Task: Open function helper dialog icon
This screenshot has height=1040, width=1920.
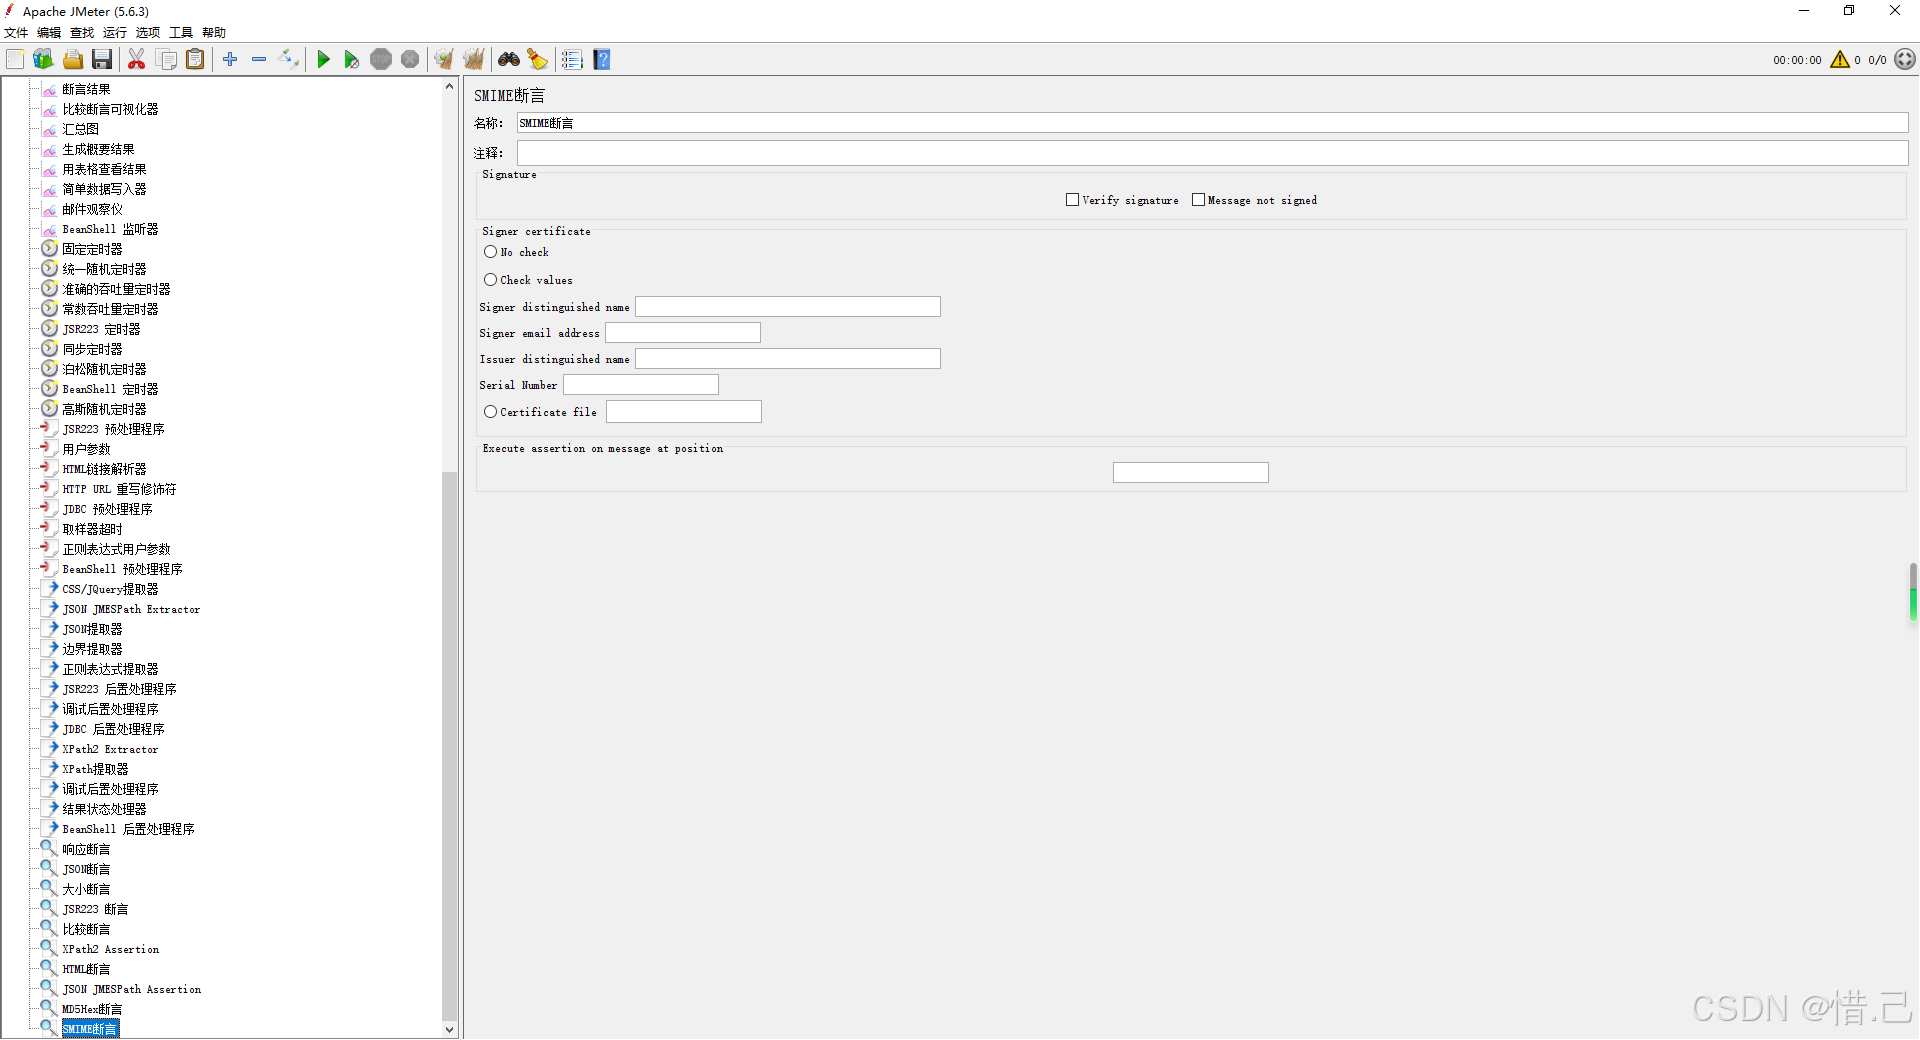Action: (572, 60)
